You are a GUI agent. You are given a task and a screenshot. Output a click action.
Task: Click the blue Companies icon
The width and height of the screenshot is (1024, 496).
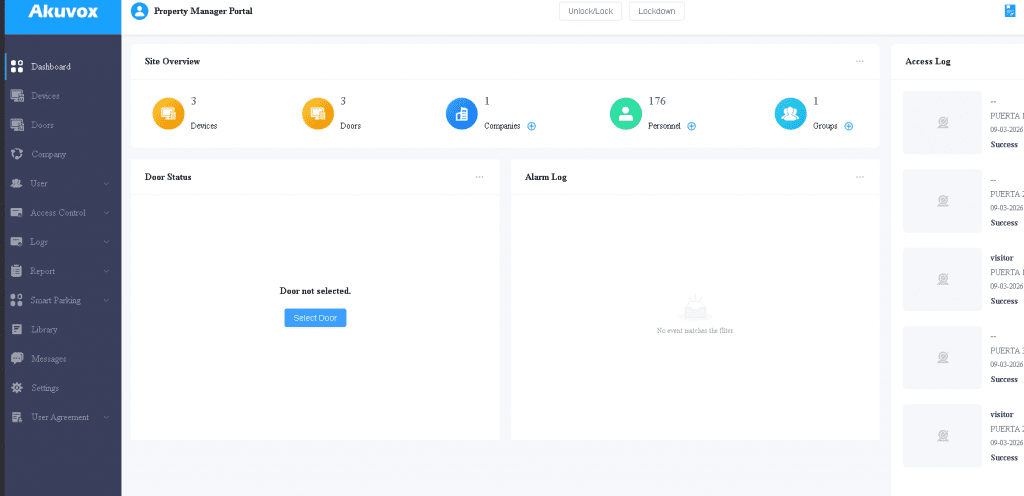[x=461, y=114]
